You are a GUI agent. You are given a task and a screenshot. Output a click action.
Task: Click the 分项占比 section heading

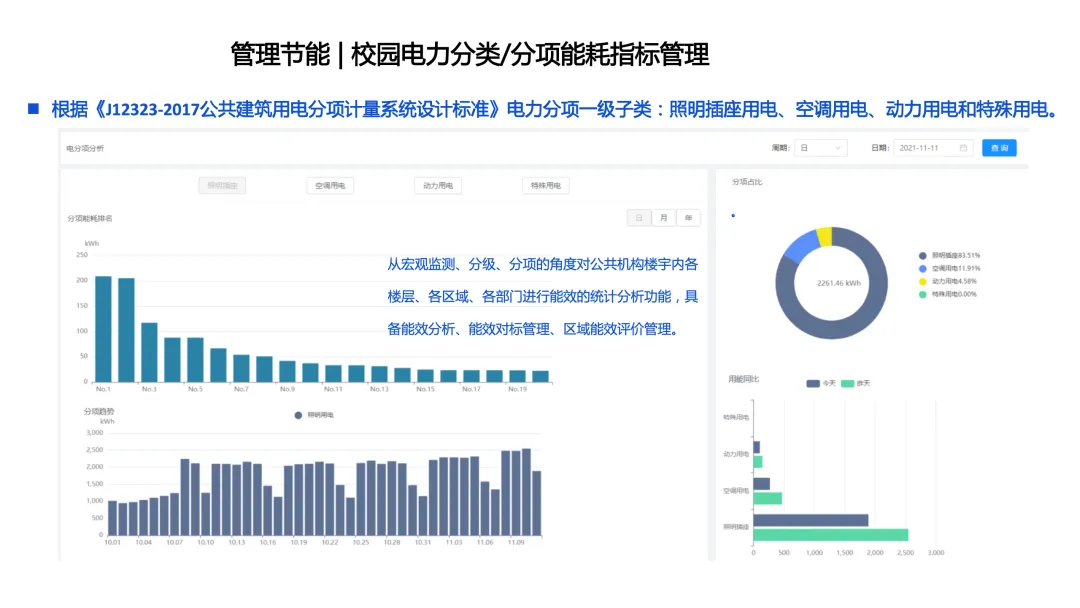747,182
